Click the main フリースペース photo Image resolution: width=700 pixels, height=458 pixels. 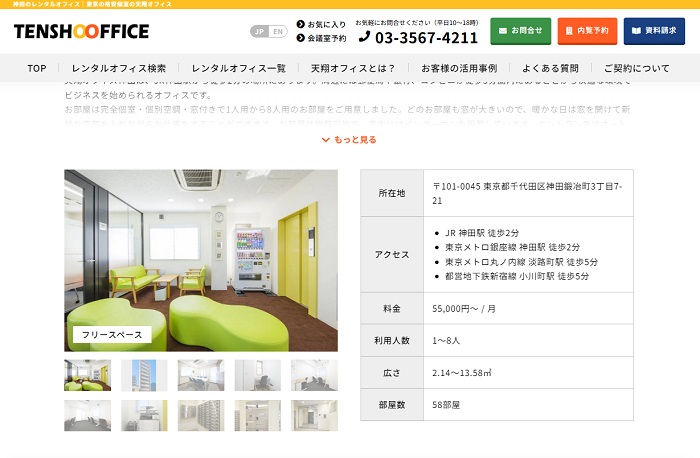point(201,260)
